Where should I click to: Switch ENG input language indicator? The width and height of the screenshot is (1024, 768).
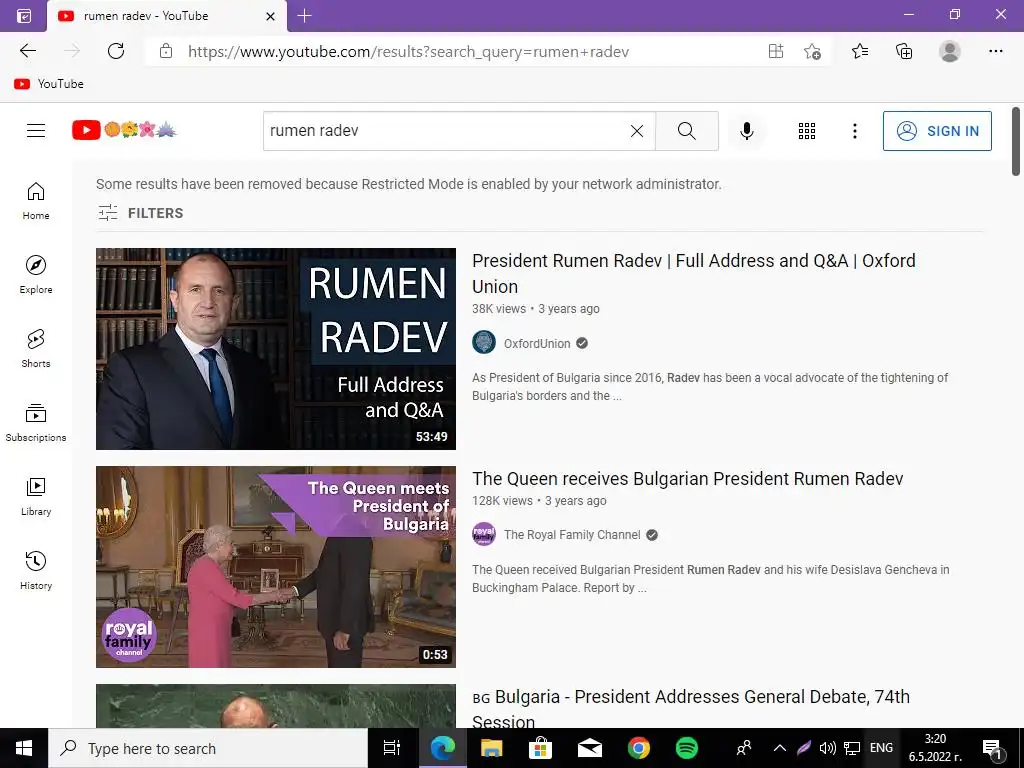coord(881,748)
